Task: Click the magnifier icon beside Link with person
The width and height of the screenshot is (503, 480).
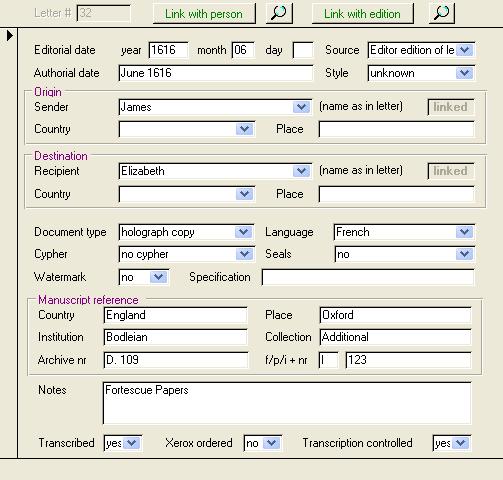Action: (x=279, y=13)
